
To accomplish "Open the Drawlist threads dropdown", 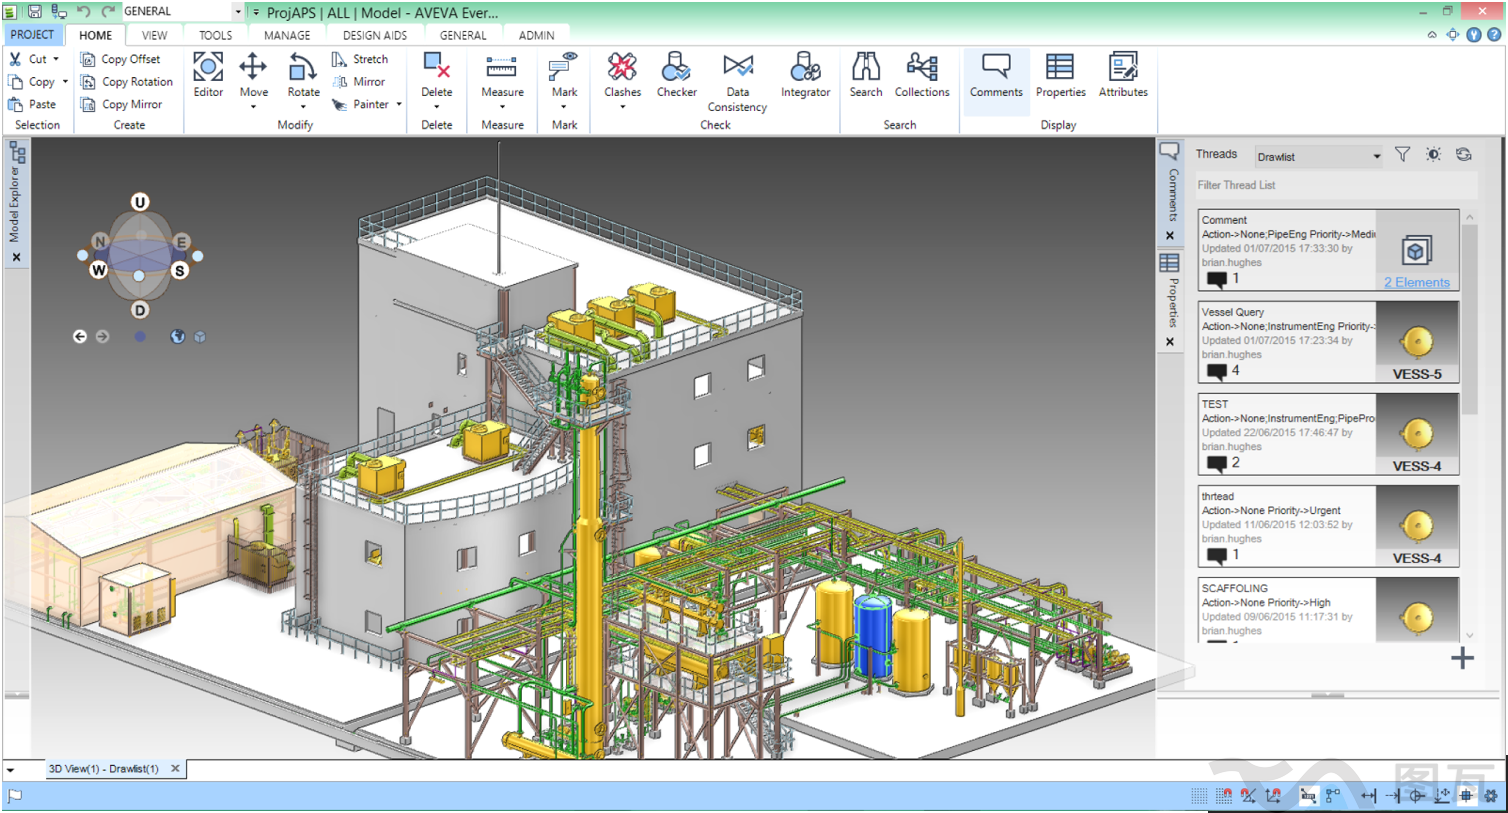I will coord(1376,156).
